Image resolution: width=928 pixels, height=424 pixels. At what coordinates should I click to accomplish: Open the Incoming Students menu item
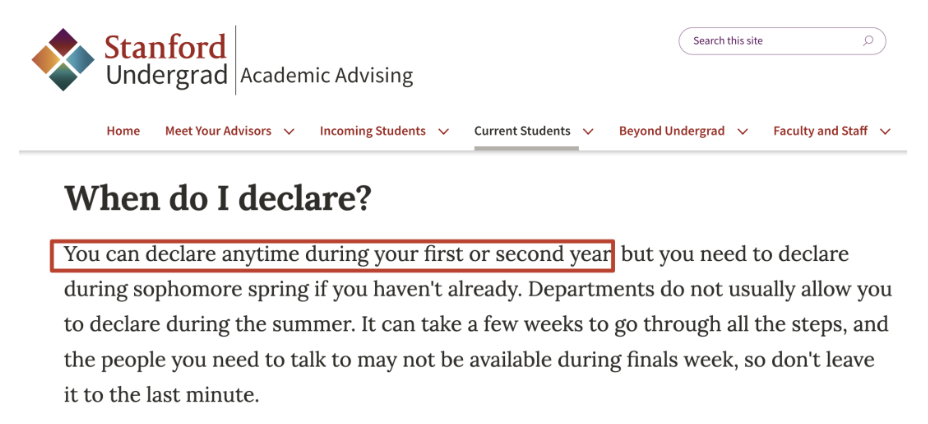click(372, 131)
